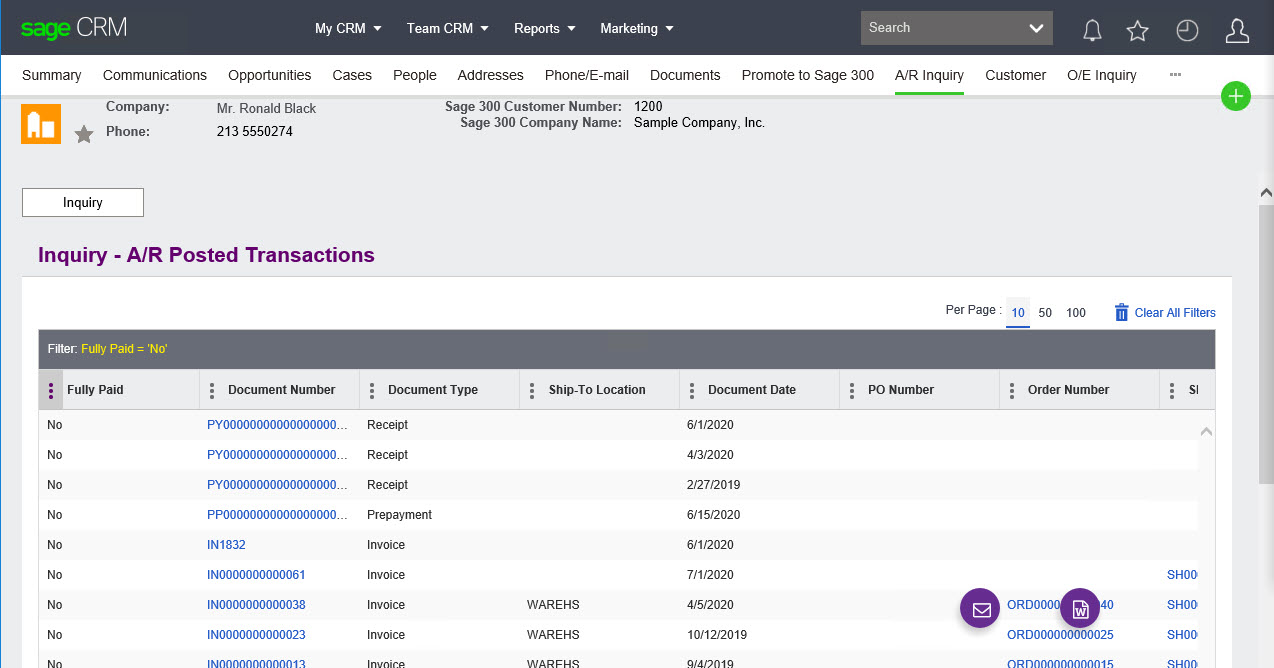Open invoice IN1832 link

226,545
